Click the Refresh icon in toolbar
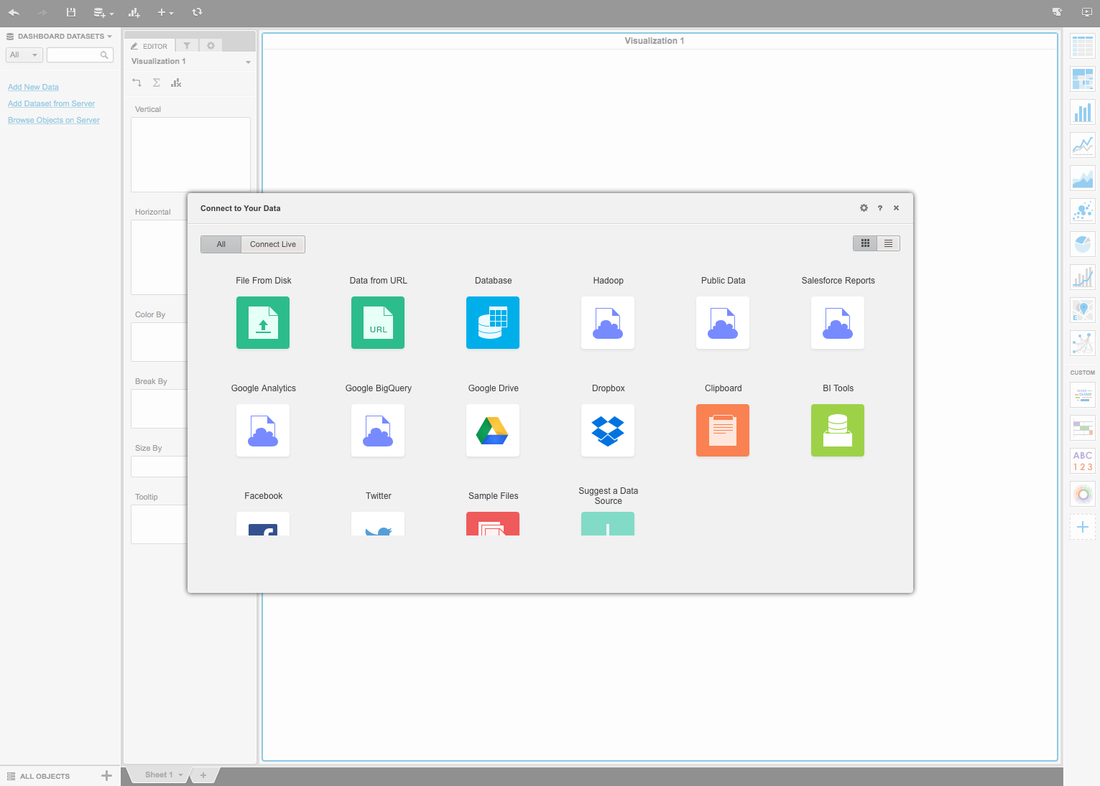The image size is (1100, 786). 197,12
